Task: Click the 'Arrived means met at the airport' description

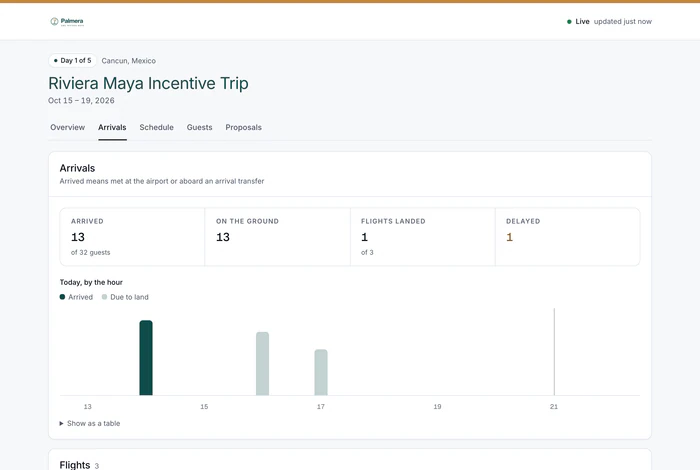Action: click(162, 181)
